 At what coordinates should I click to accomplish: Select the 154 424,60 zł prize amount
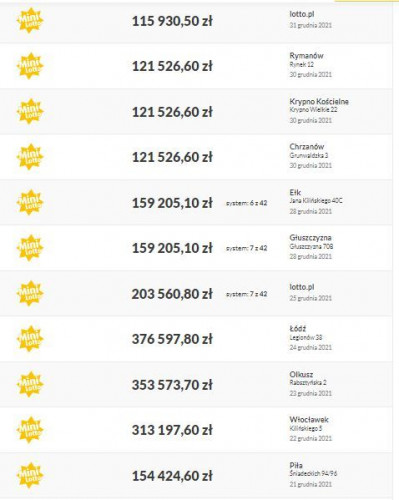[x=172, y=476]
